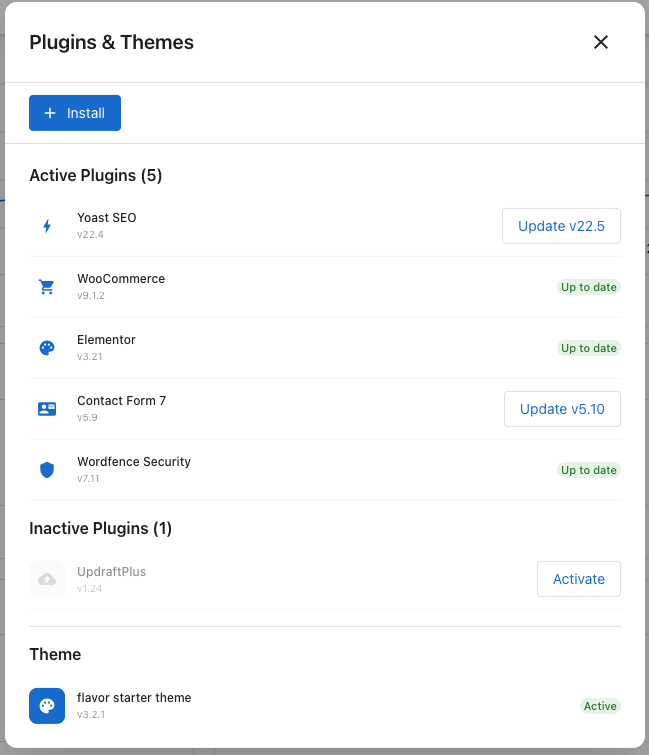Click theme version v3.2.1
Viewport: 649px width, 755px height.
tap(91, 715)
